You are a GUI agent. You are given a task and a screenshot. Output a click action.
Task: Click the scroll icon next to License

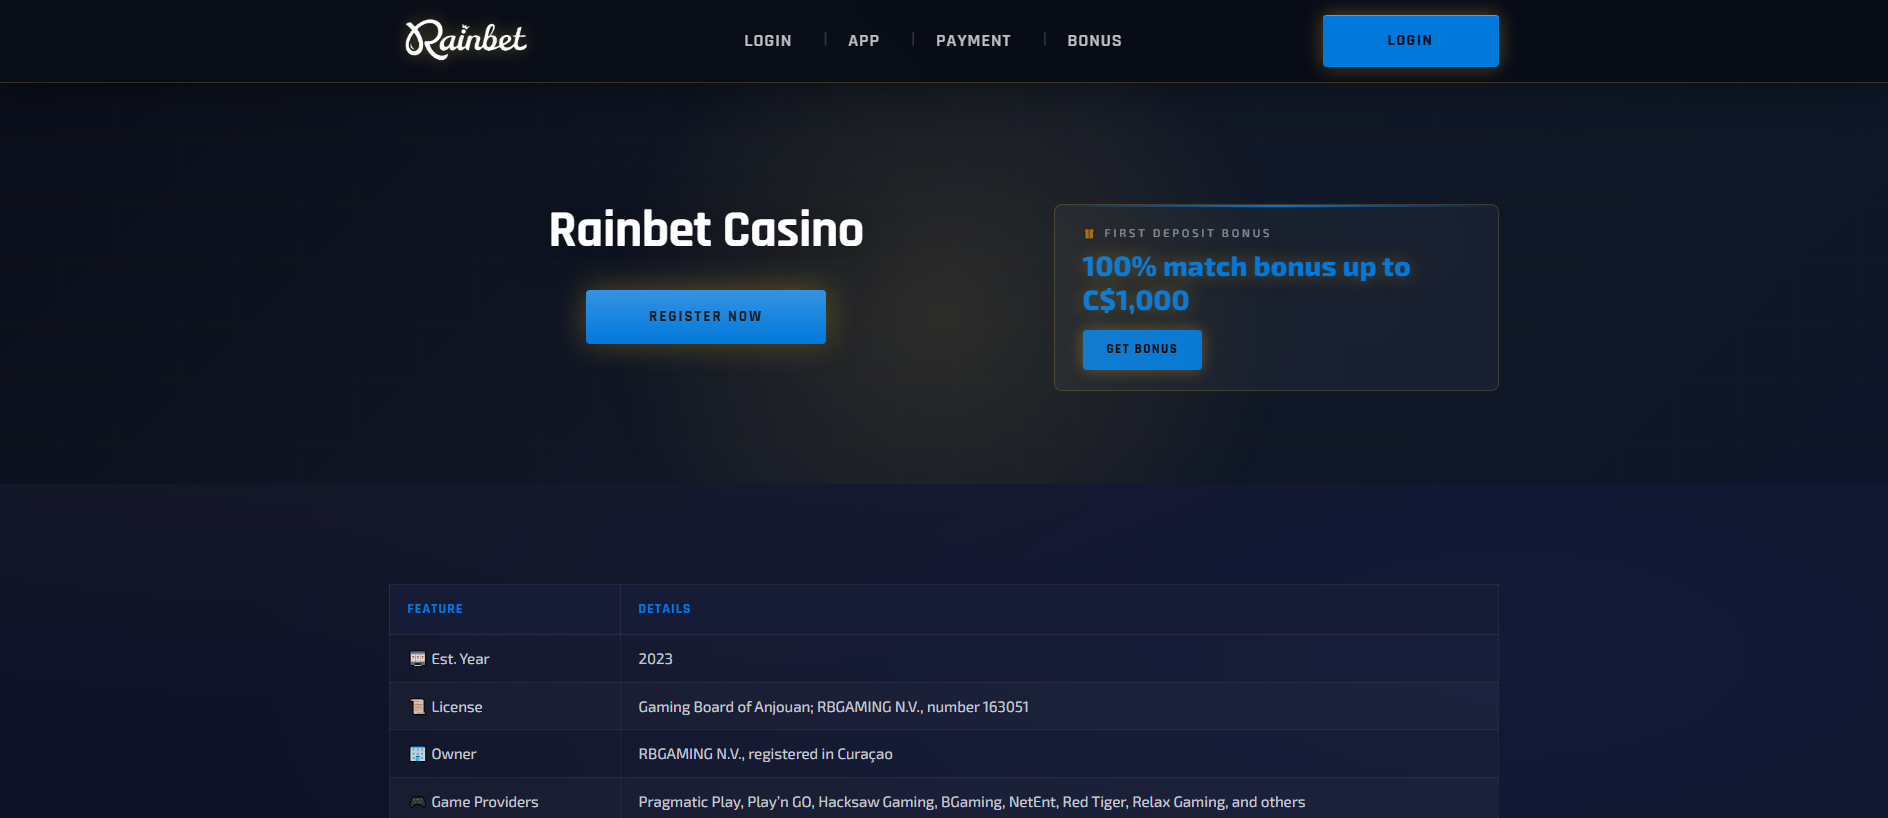click(418, 707)
